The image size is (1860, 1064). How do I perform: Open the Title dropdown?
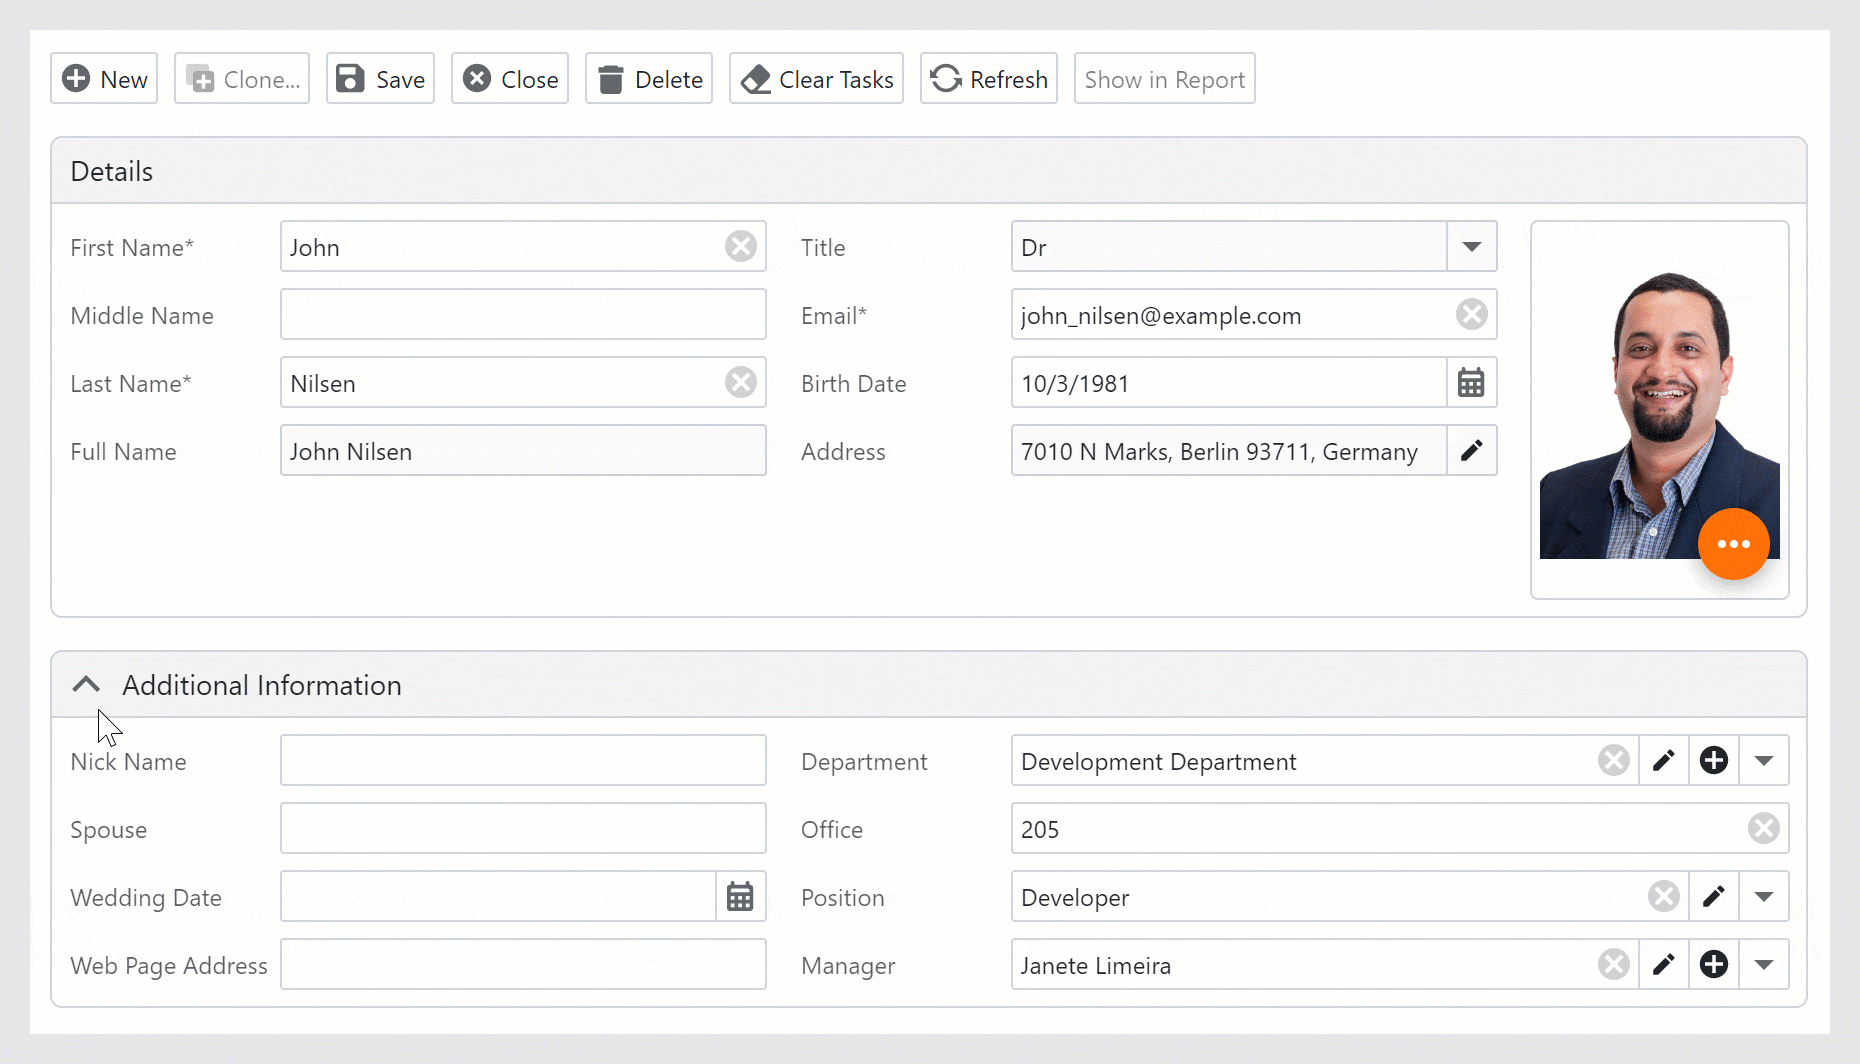(1471, 246)
